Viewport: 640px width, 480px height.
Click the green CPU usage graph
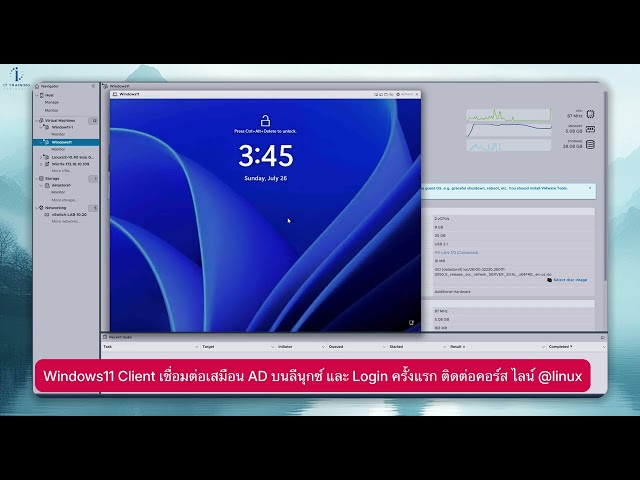tap(509, 115)
